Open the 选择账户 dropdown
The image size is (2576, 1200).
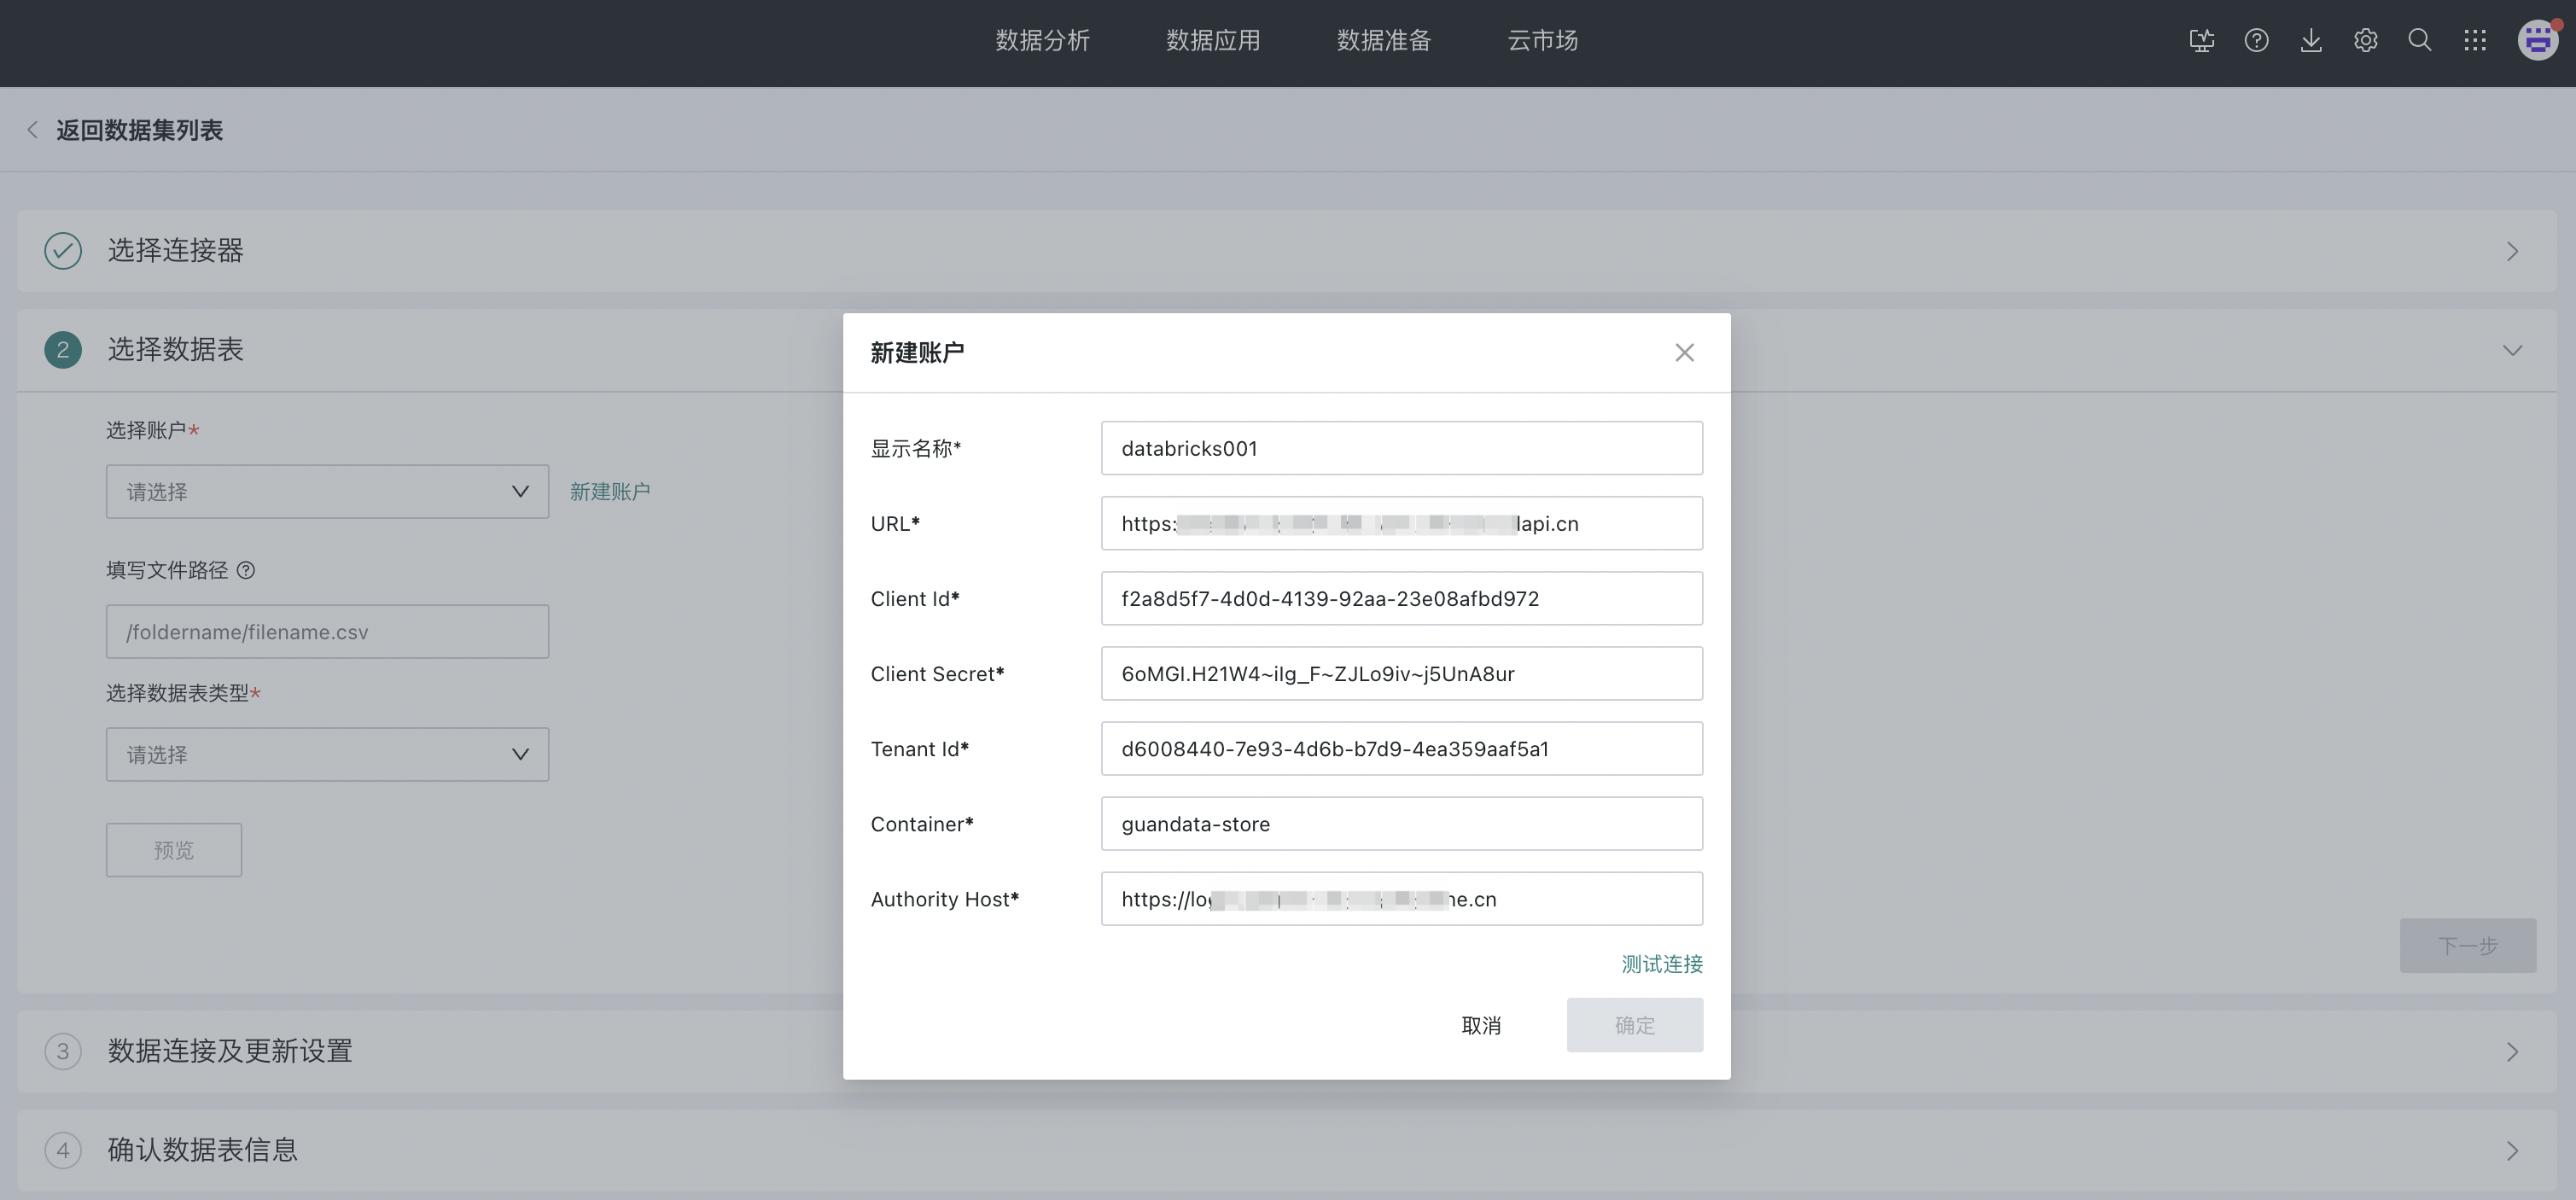point(327,492)
